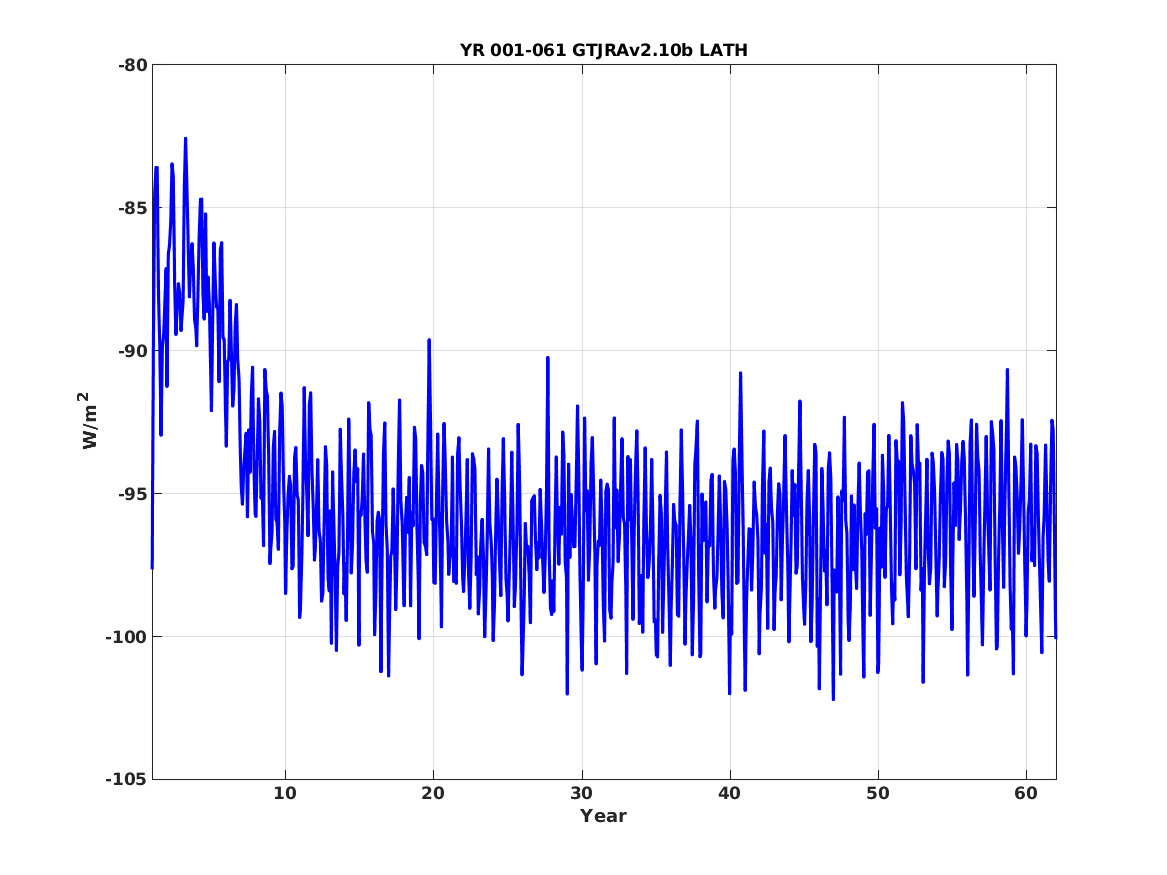Click the y-axis tick label -105
This screenshot has height=875, width=1167.
click(127, 780)
